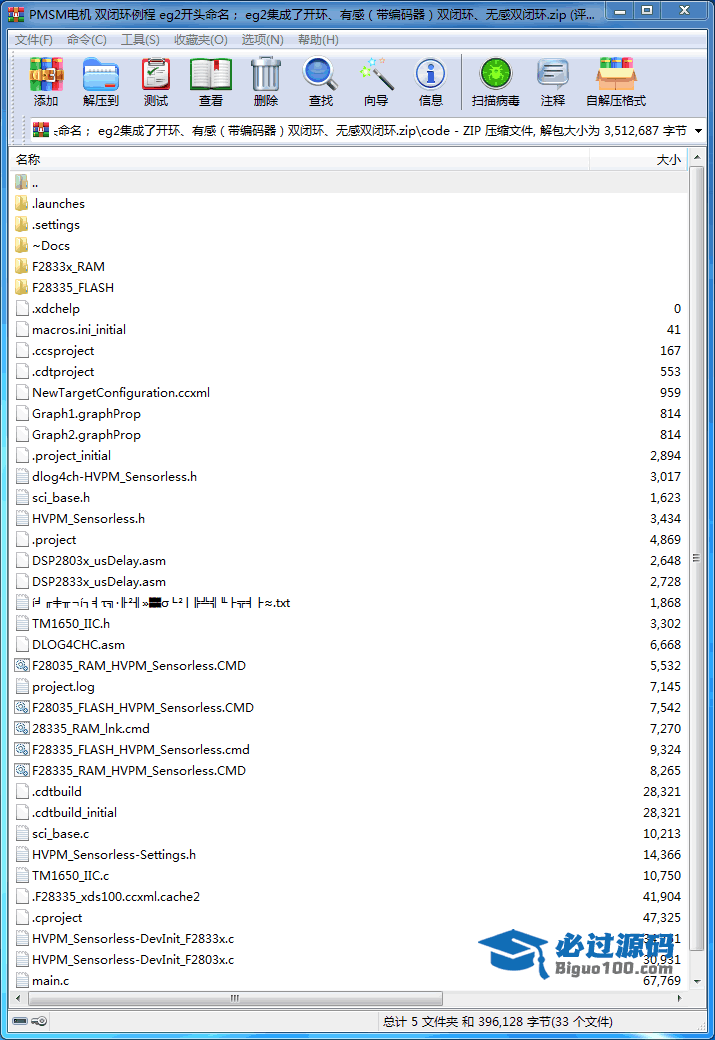Open the Wizard (向导) wand icon
Screen dimensions: 715x1040
[376, 74]
